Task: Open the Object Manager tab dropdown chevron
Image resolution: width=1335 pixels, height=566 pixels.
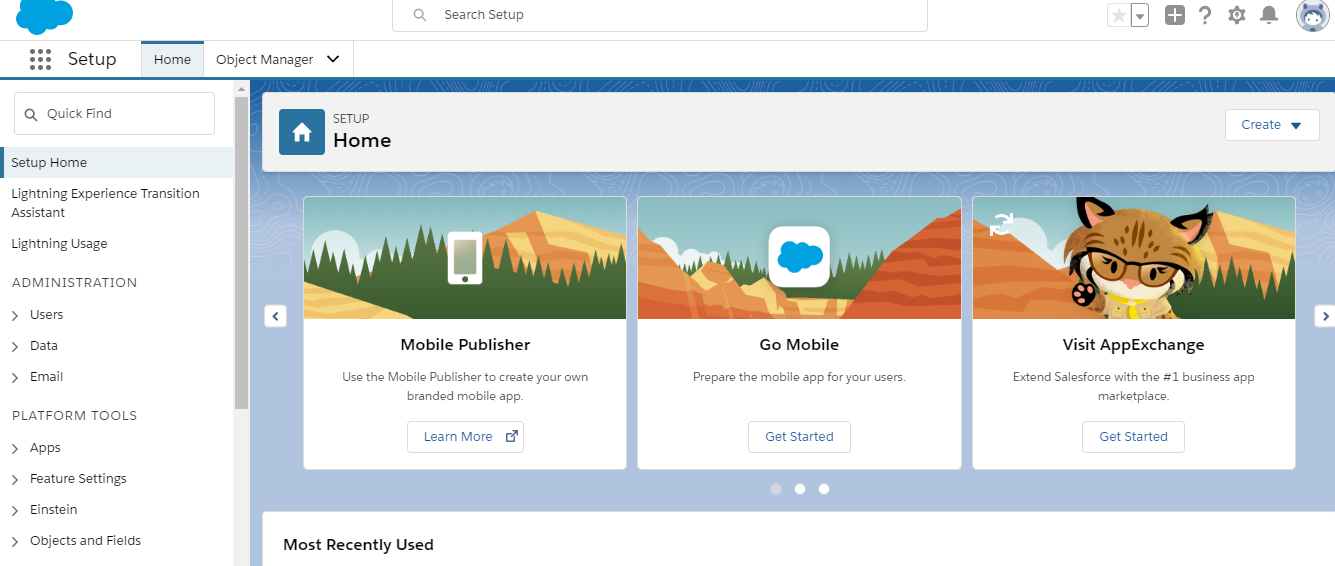Action: [x=333, y=59]
